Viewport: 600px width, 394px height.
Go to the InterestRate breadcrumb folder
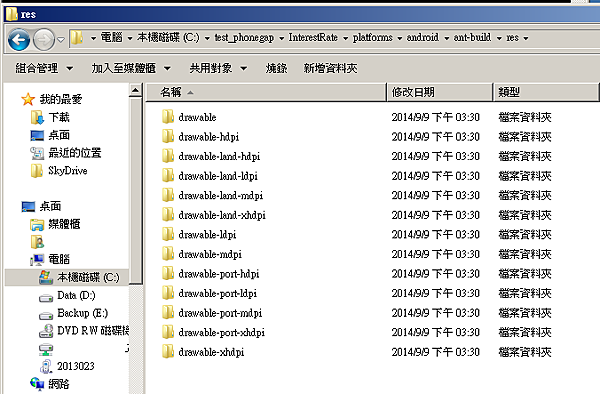coord(313,37)
